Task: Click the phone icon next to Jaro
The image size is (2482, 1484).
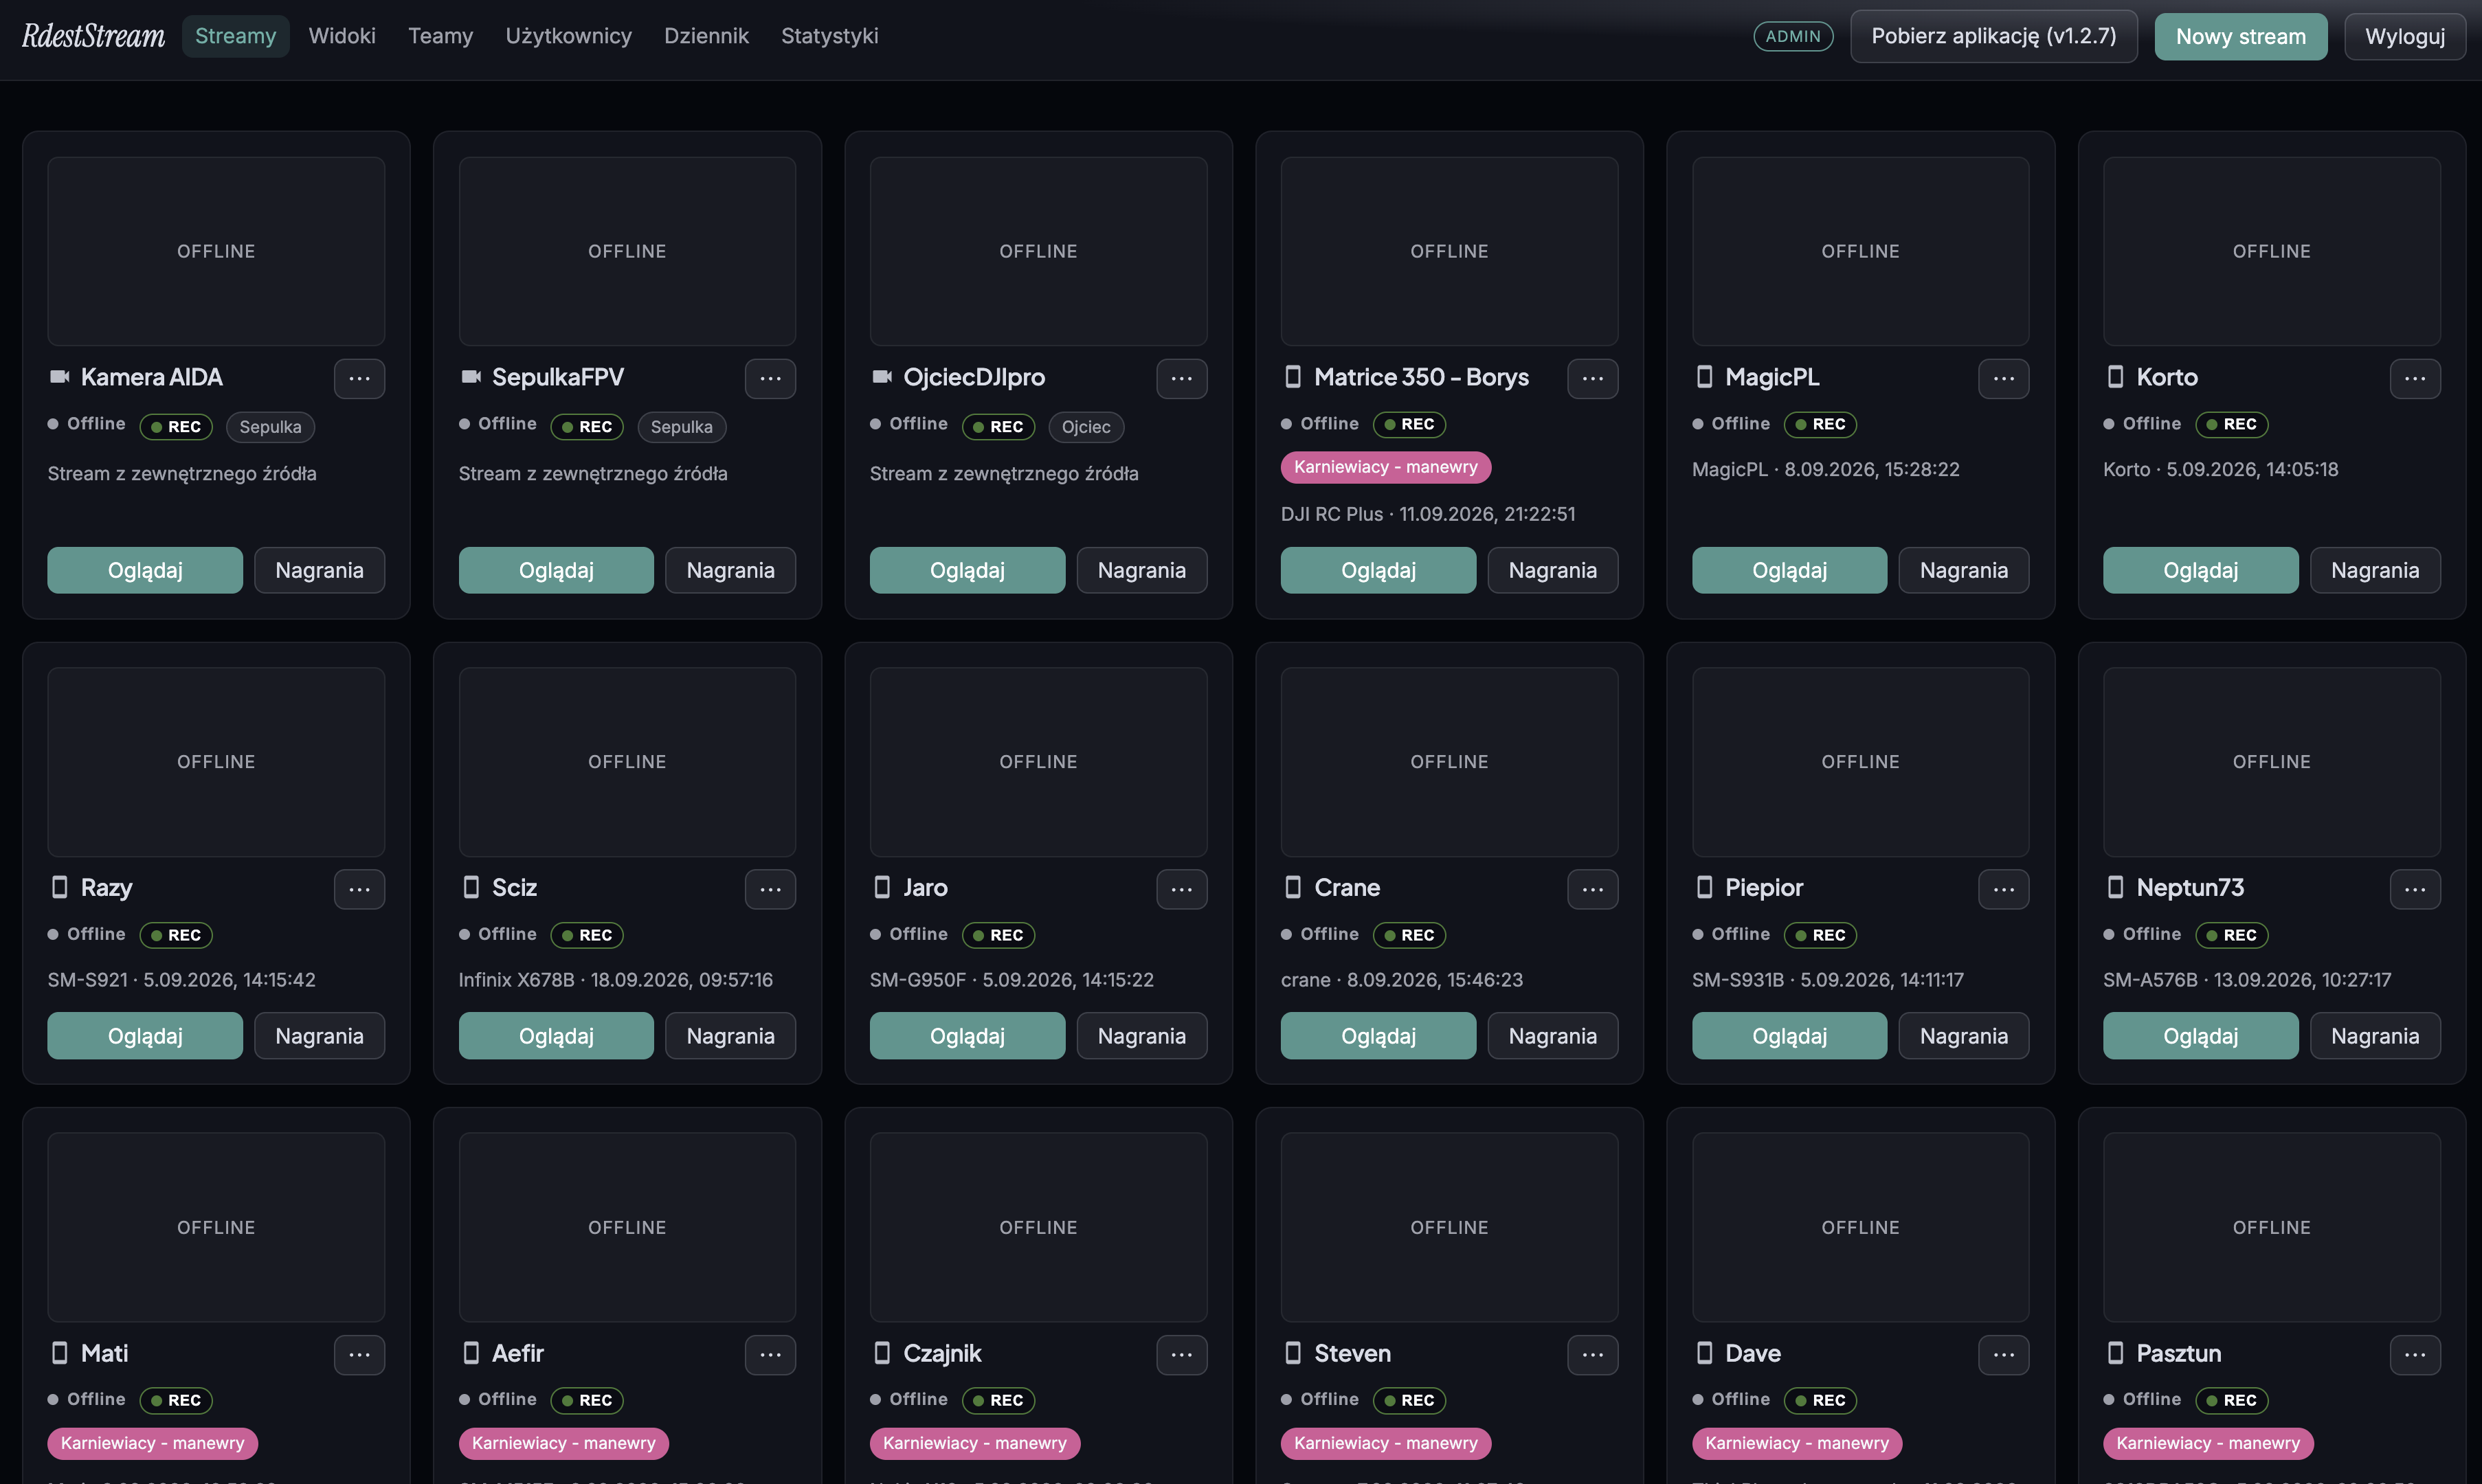Action: 882,887
